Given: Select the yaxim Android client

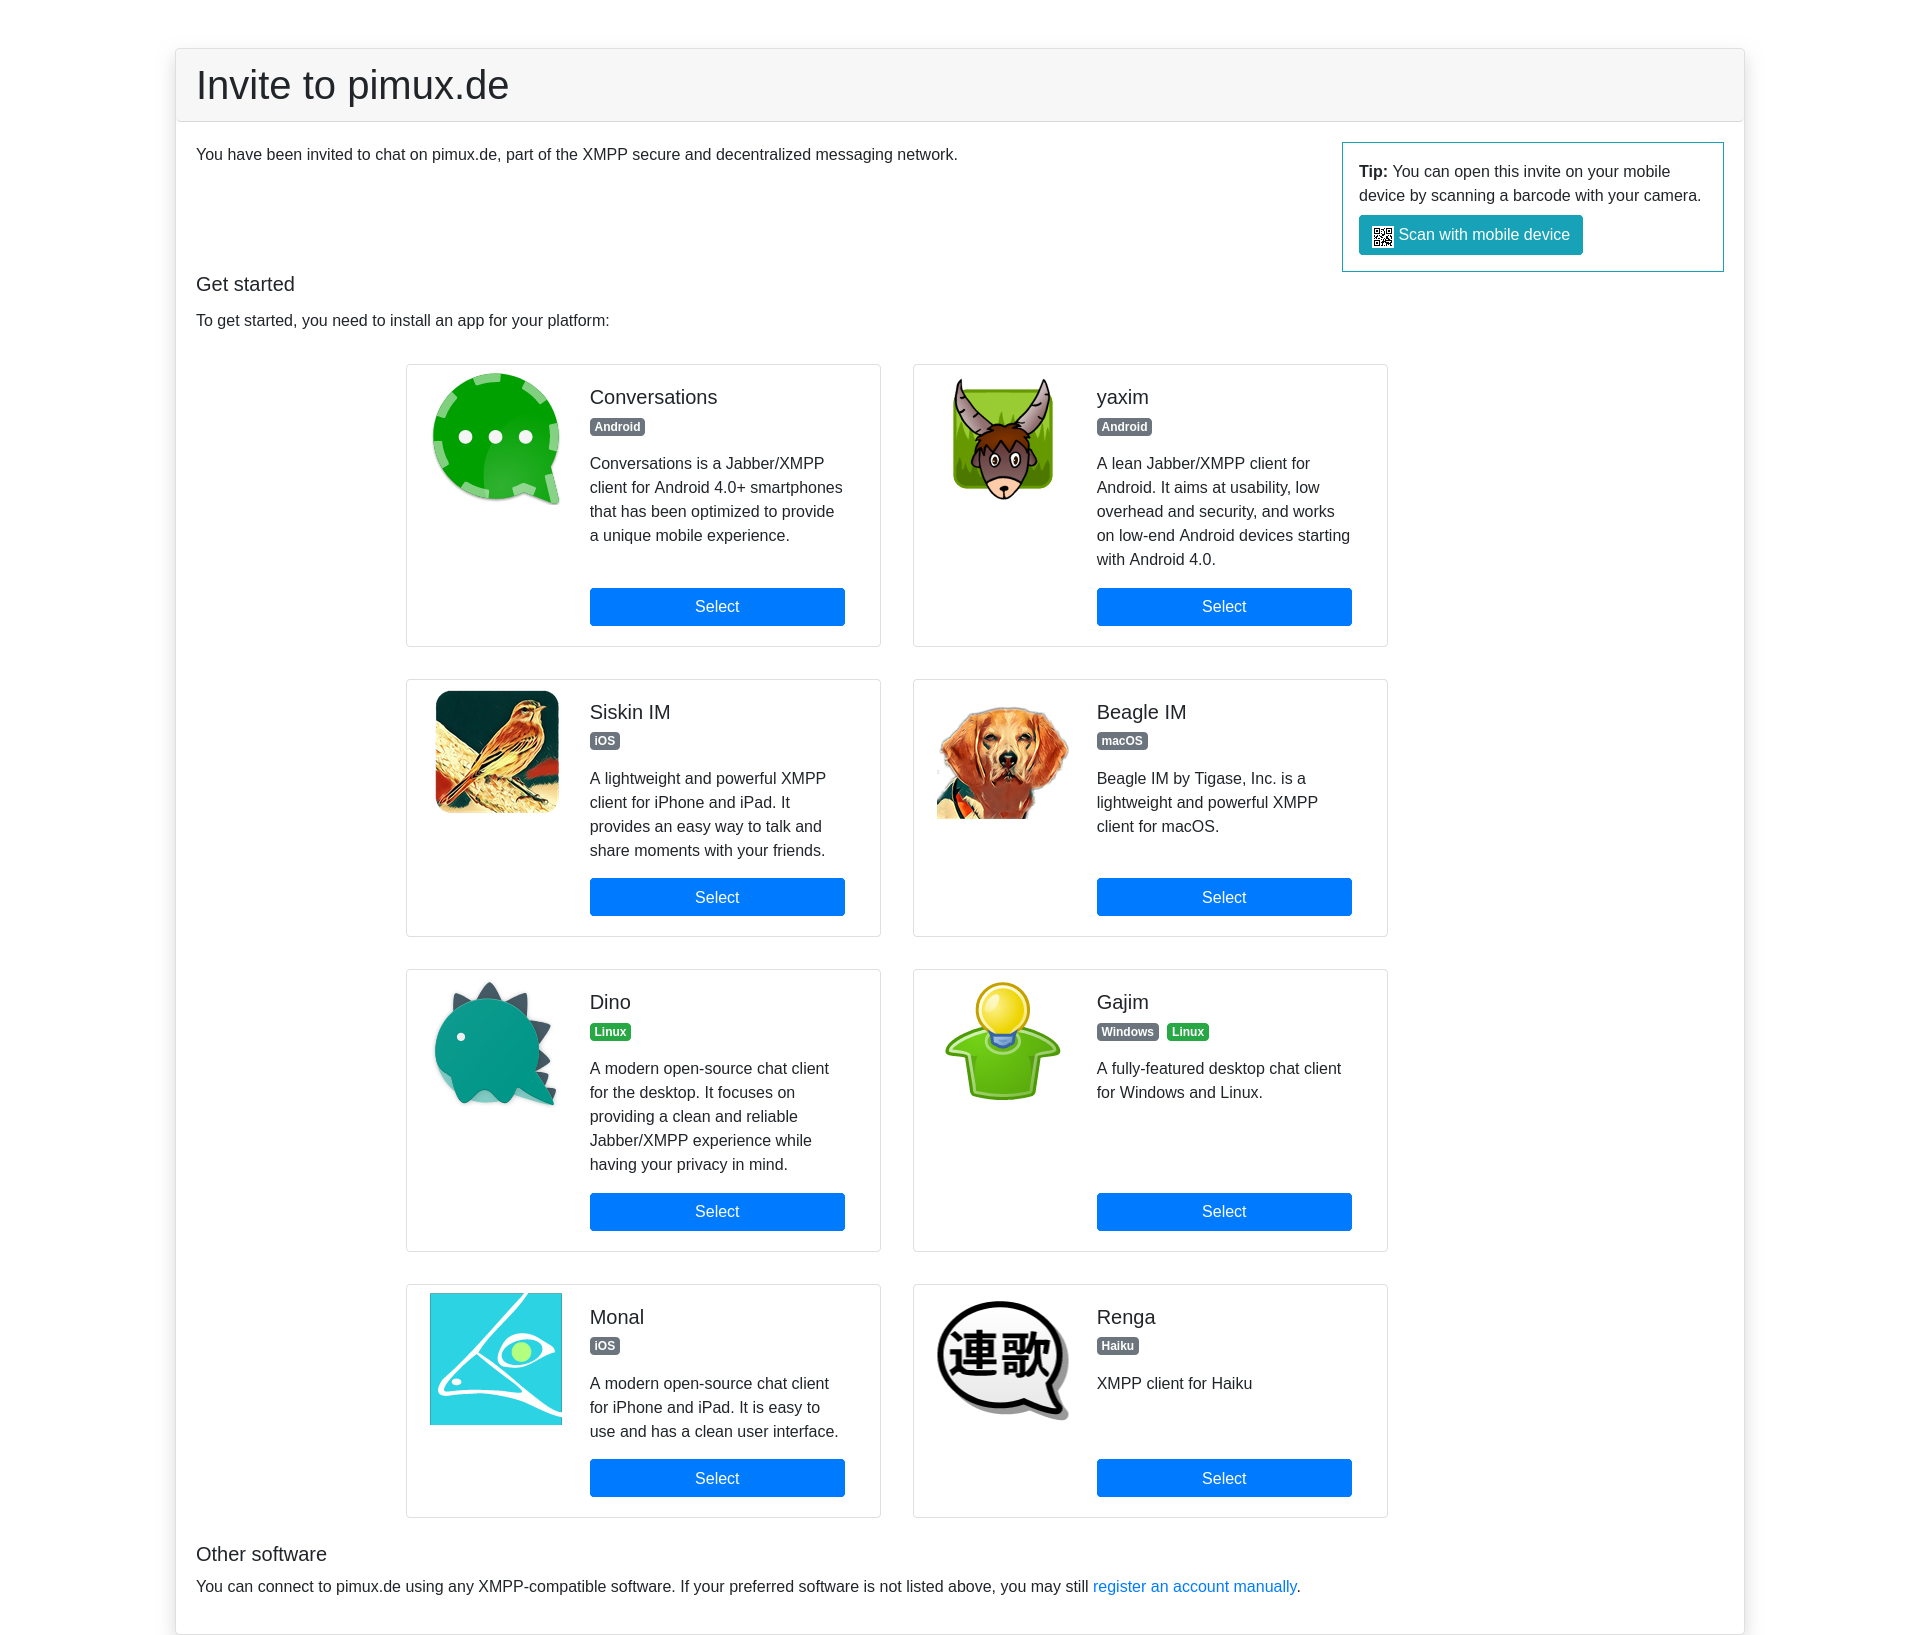Looking at the screenshot, I should [x=1224, y=607].
